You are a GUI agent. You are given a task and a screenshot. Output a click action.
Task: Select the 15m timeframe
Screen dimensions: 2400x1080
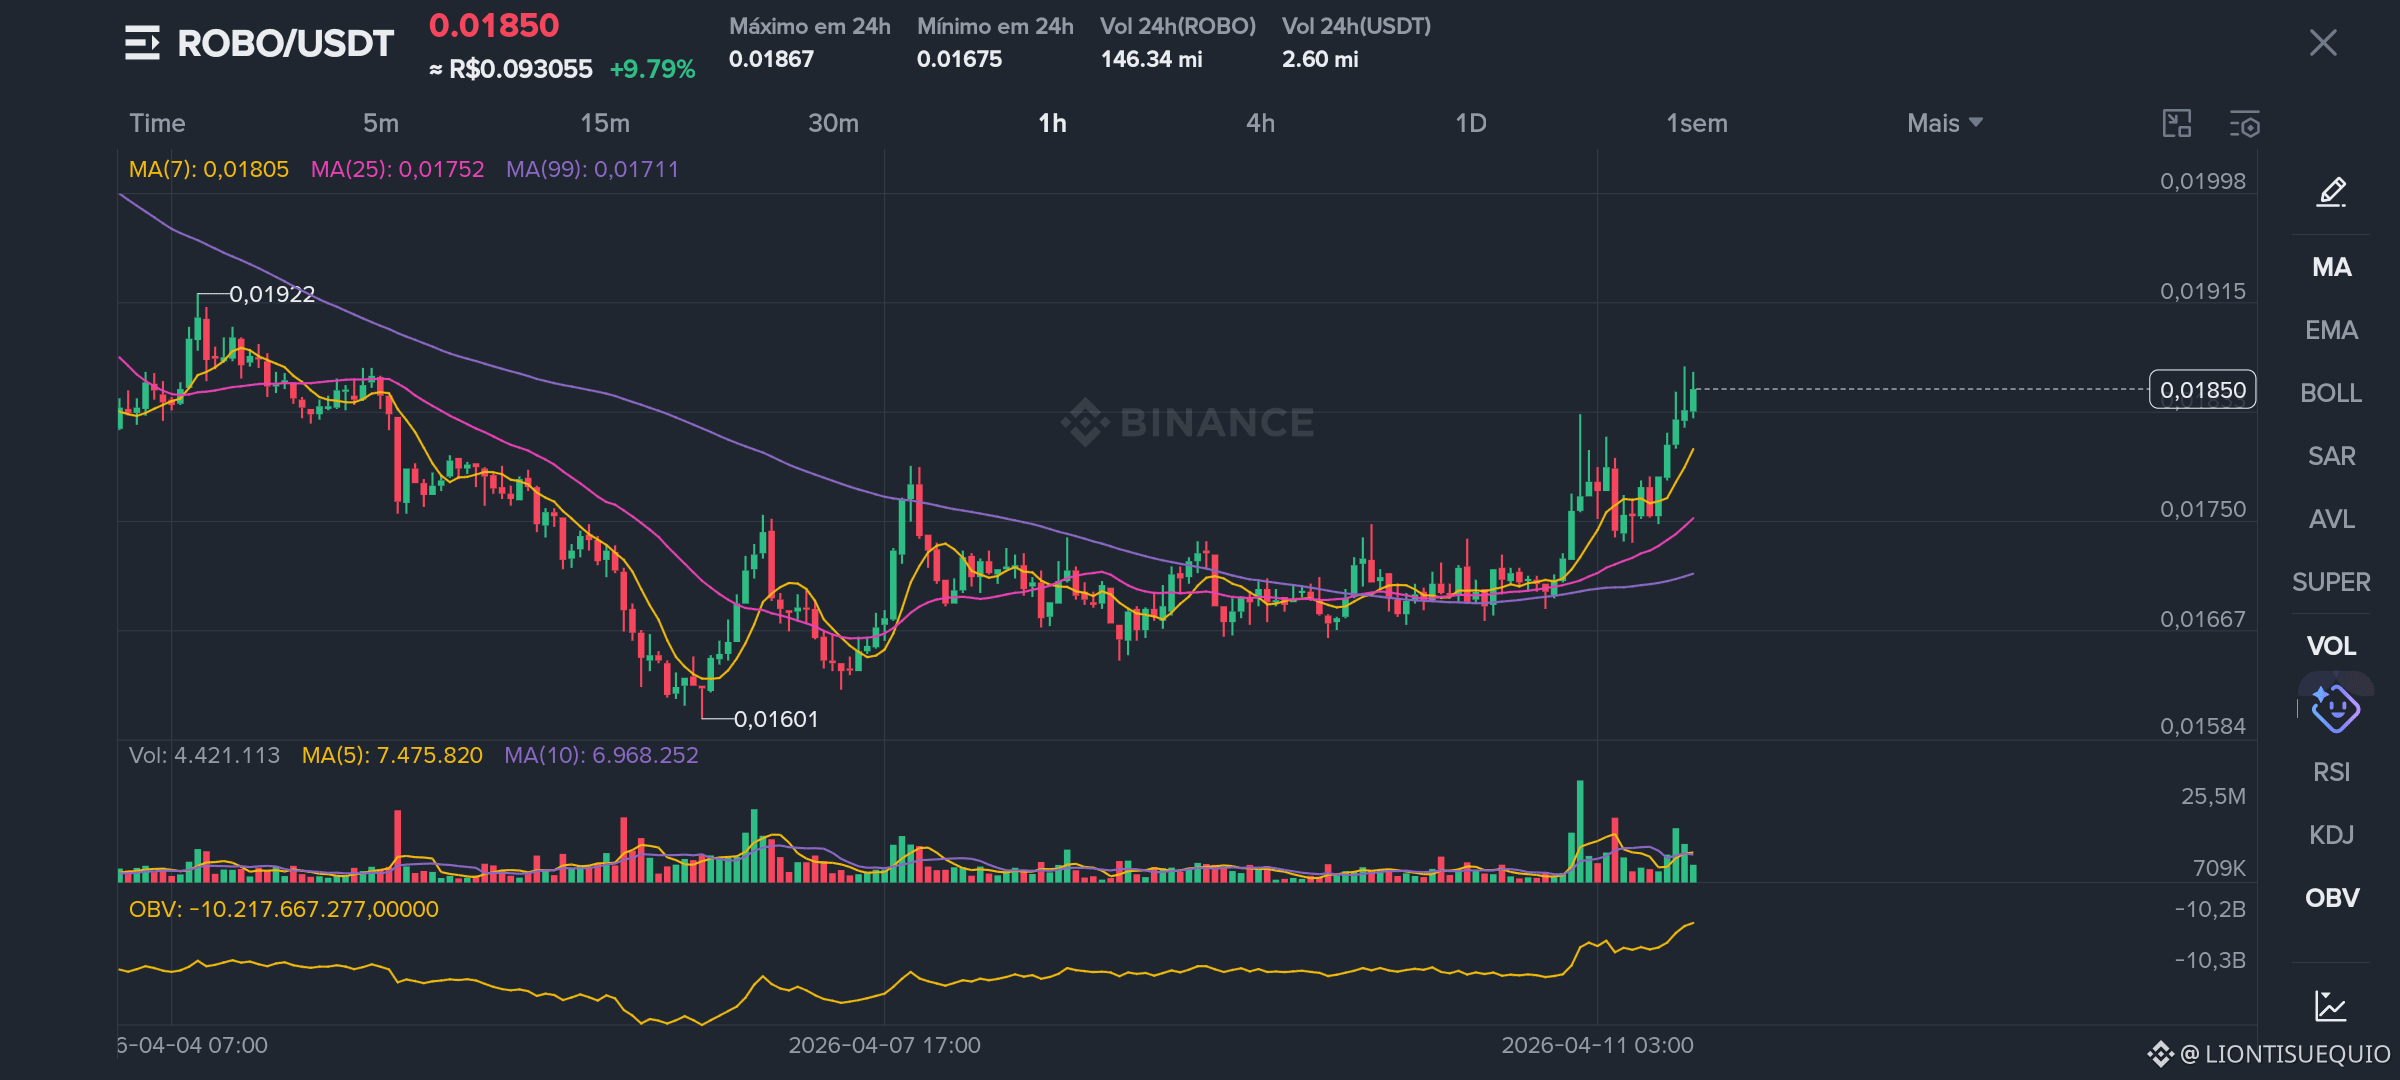[x=605, y=123]
